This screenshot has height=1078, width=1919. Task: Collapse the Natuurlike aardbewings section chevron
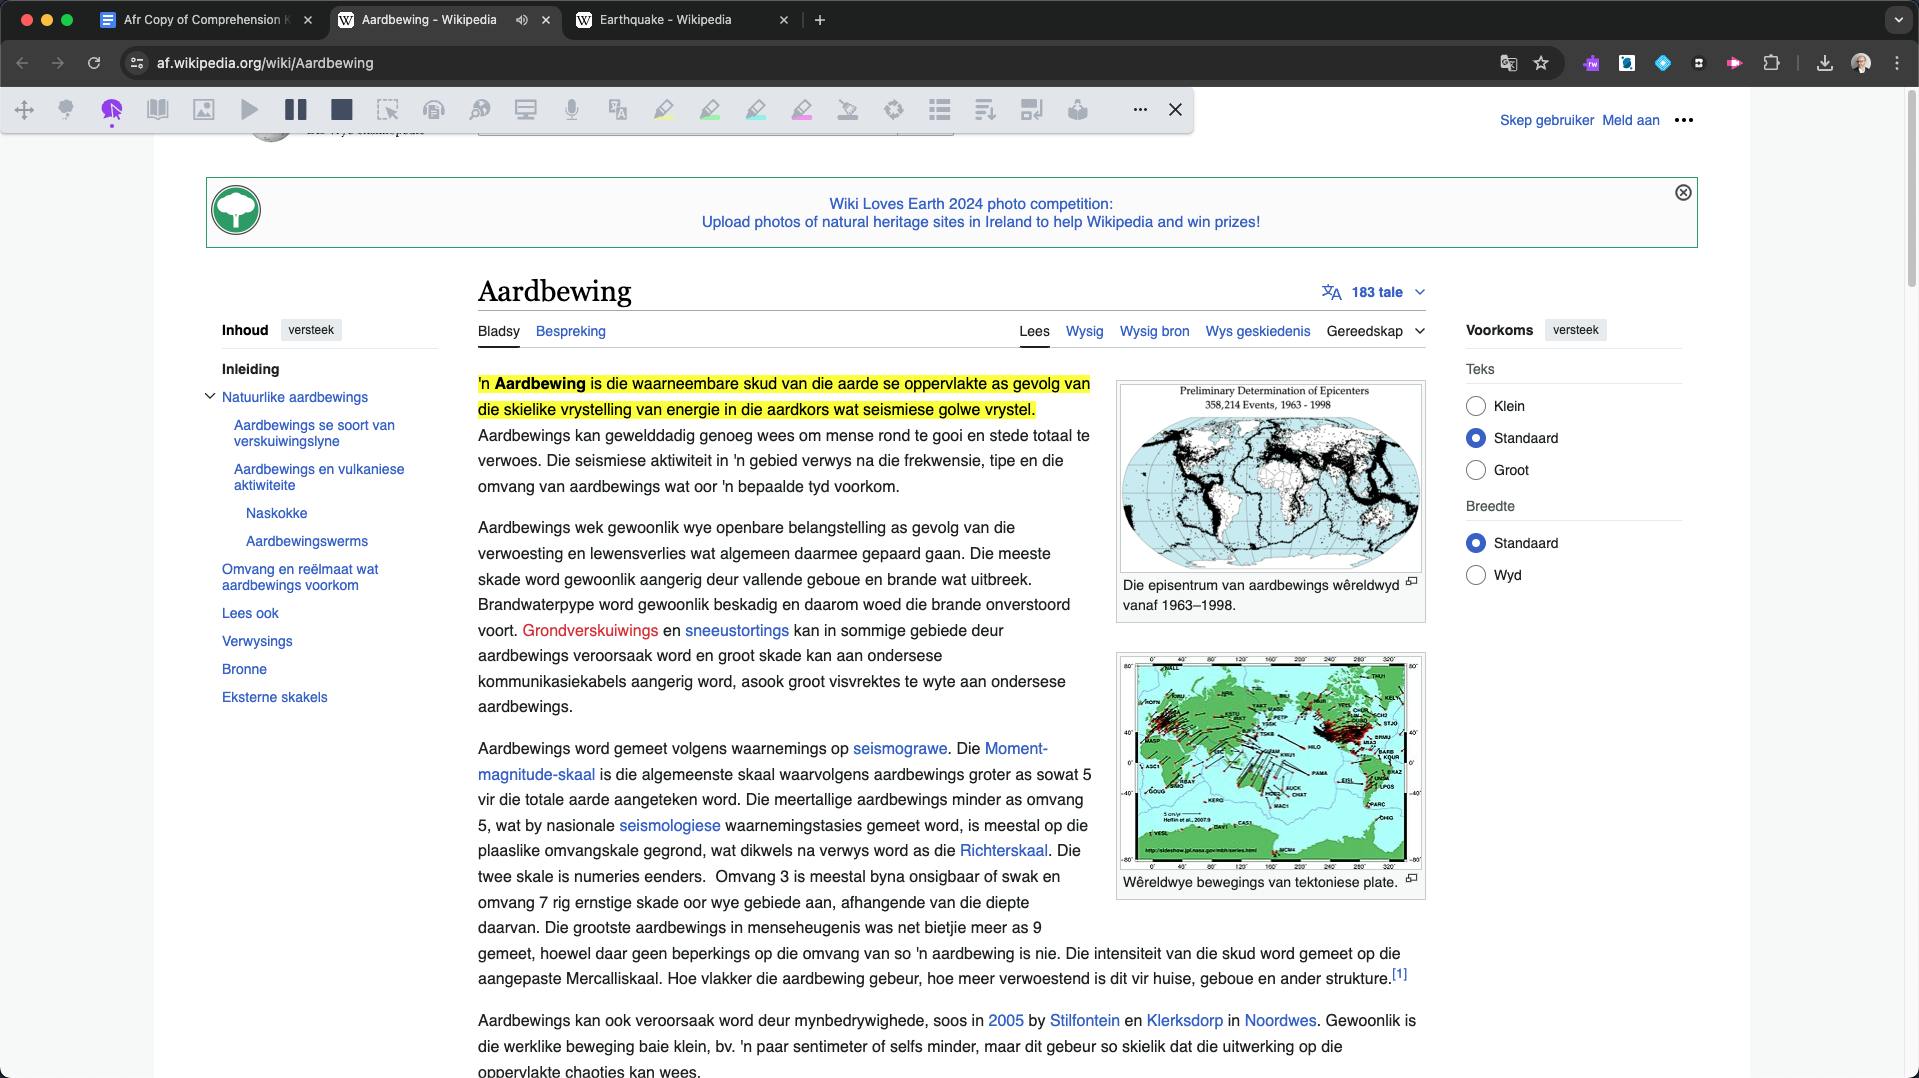[x=210, y=397]
